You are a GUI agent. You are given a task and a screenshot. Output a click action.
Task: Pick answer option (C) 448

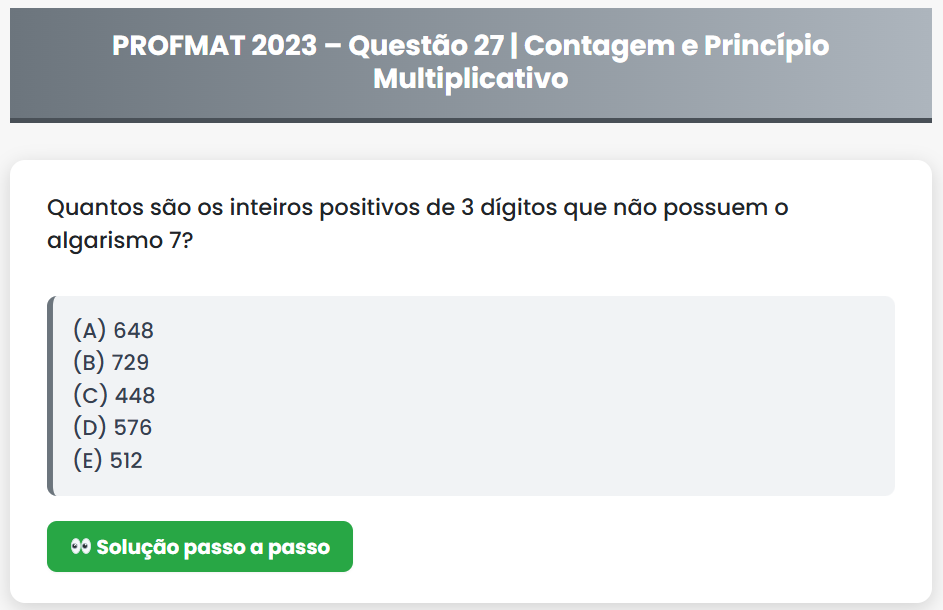[114, 395]
